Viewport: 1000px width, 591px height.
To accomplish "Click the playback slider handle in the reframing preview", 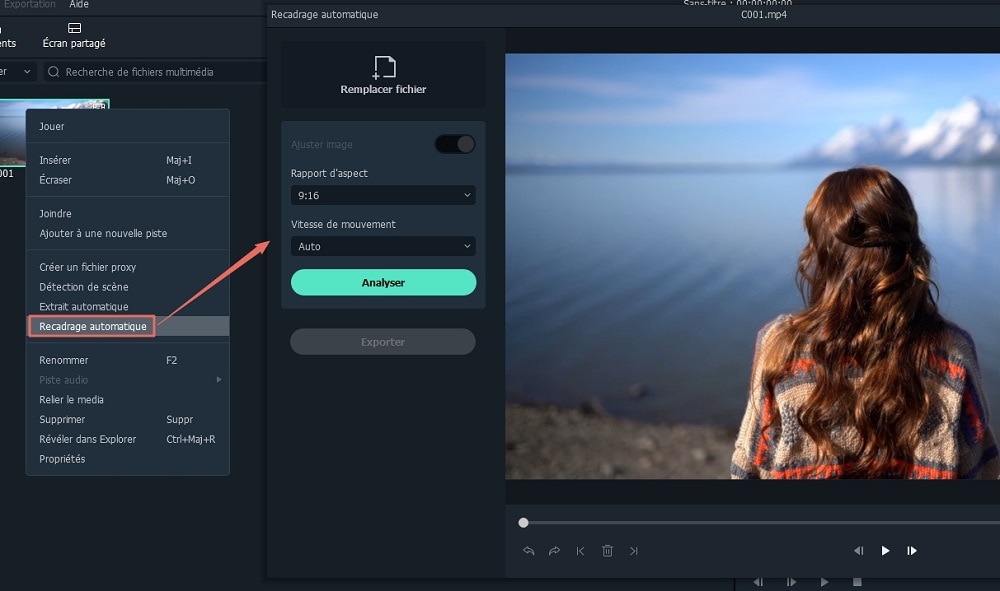I will click(524, 523).
